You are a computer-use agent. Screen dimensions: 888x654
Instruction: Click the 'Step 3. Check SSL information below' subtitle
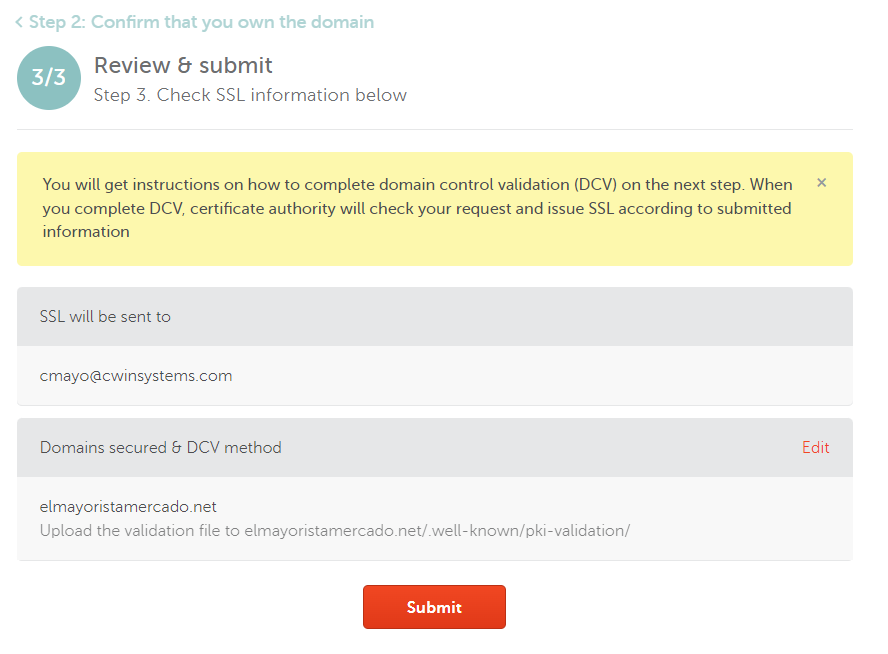250,96
